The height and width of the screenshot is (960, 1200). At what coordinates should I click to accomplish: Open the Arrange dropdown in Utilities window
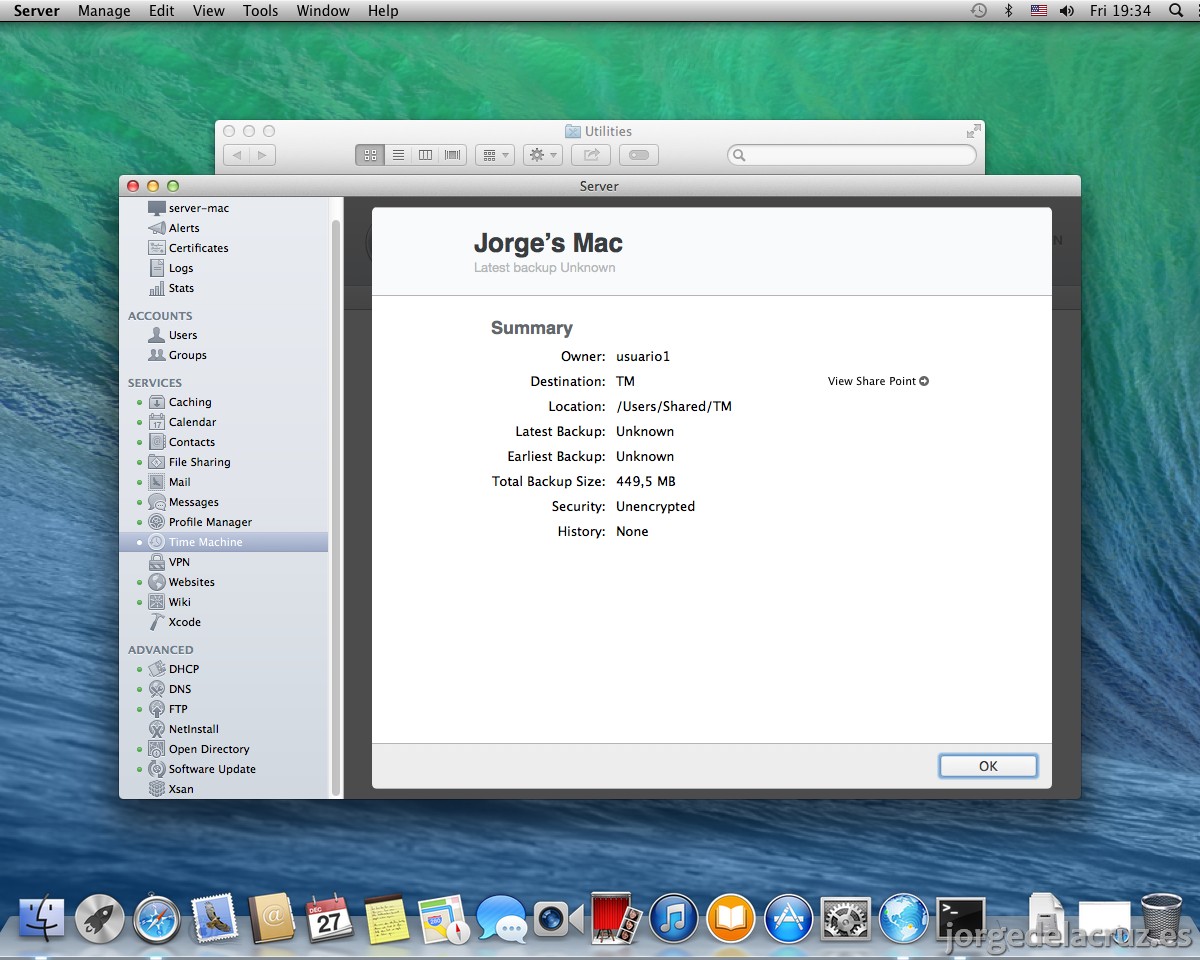(494, 155)
